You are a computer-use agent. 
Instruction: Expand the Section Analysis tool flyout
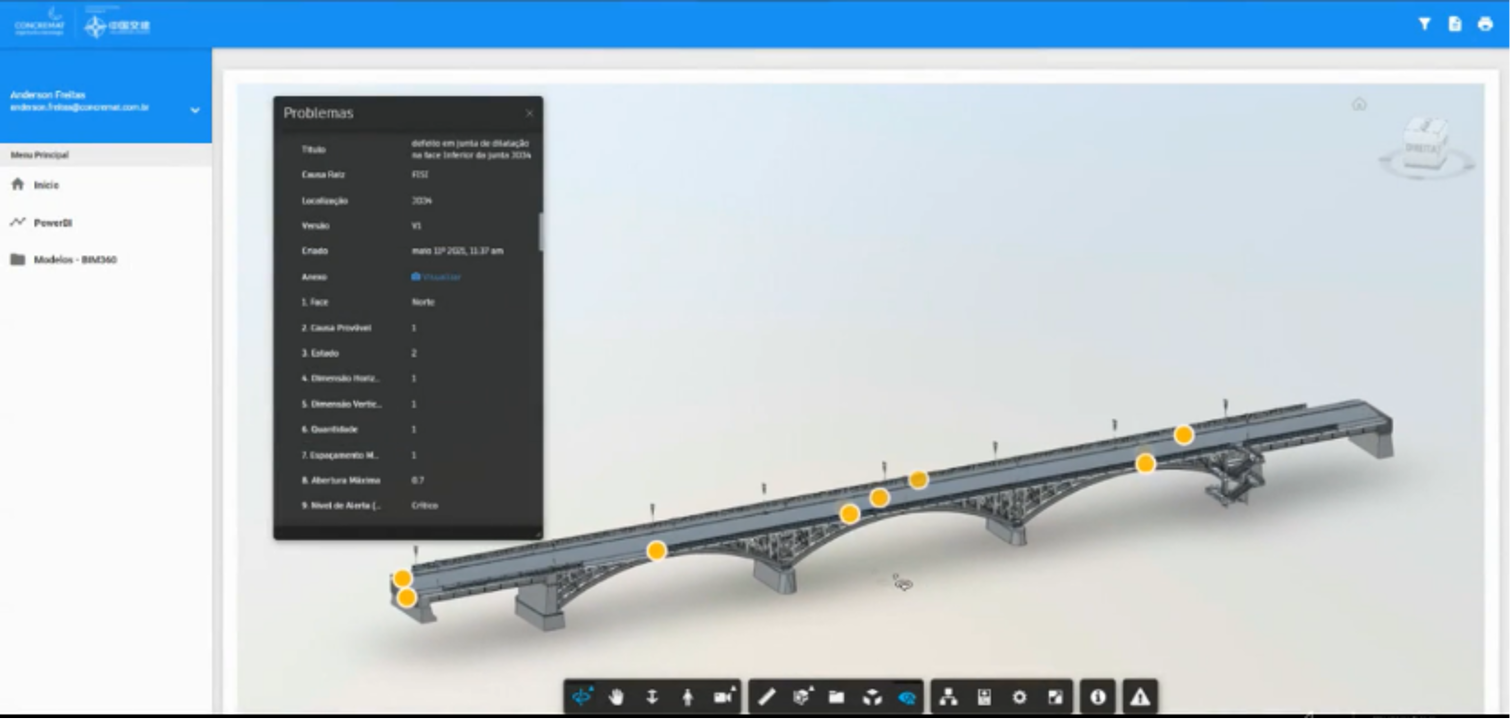(x=801, y=697)
